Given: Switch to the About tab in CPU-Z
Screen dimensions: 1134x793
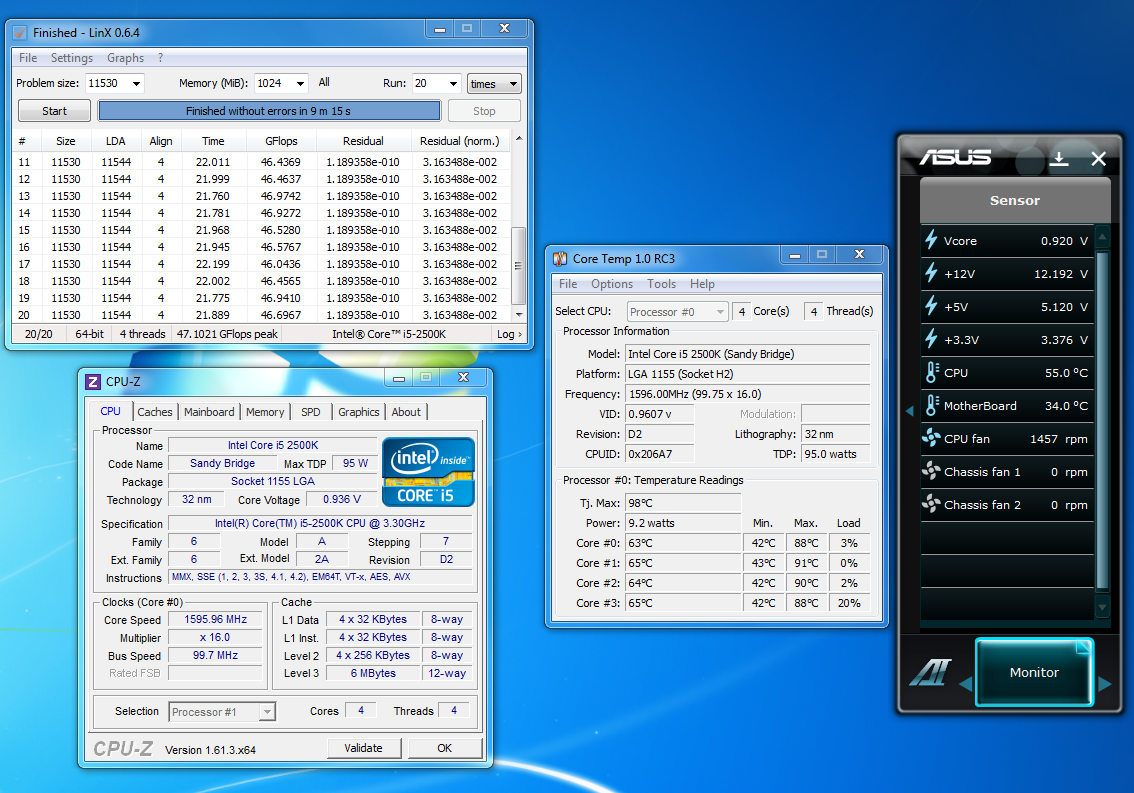Looking at the screenshot, I should (x=406, y=412).
